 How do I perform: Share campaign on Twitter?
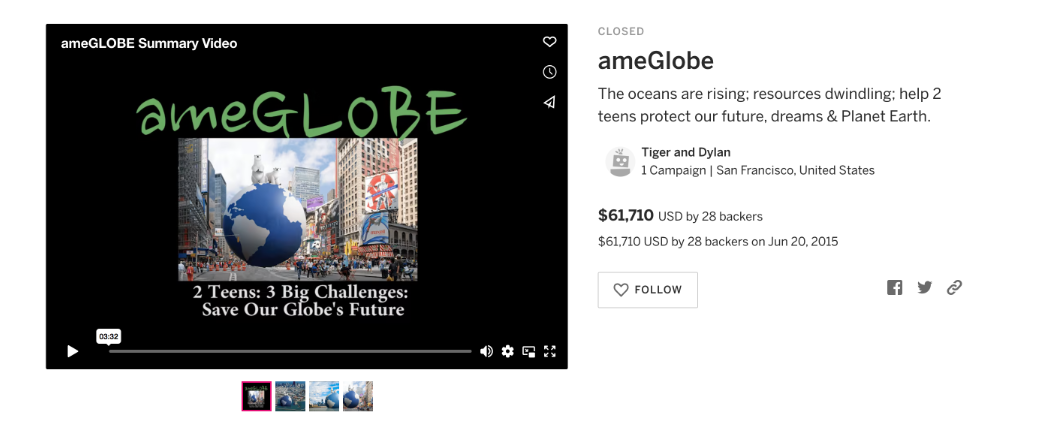[x=924, y=288]
